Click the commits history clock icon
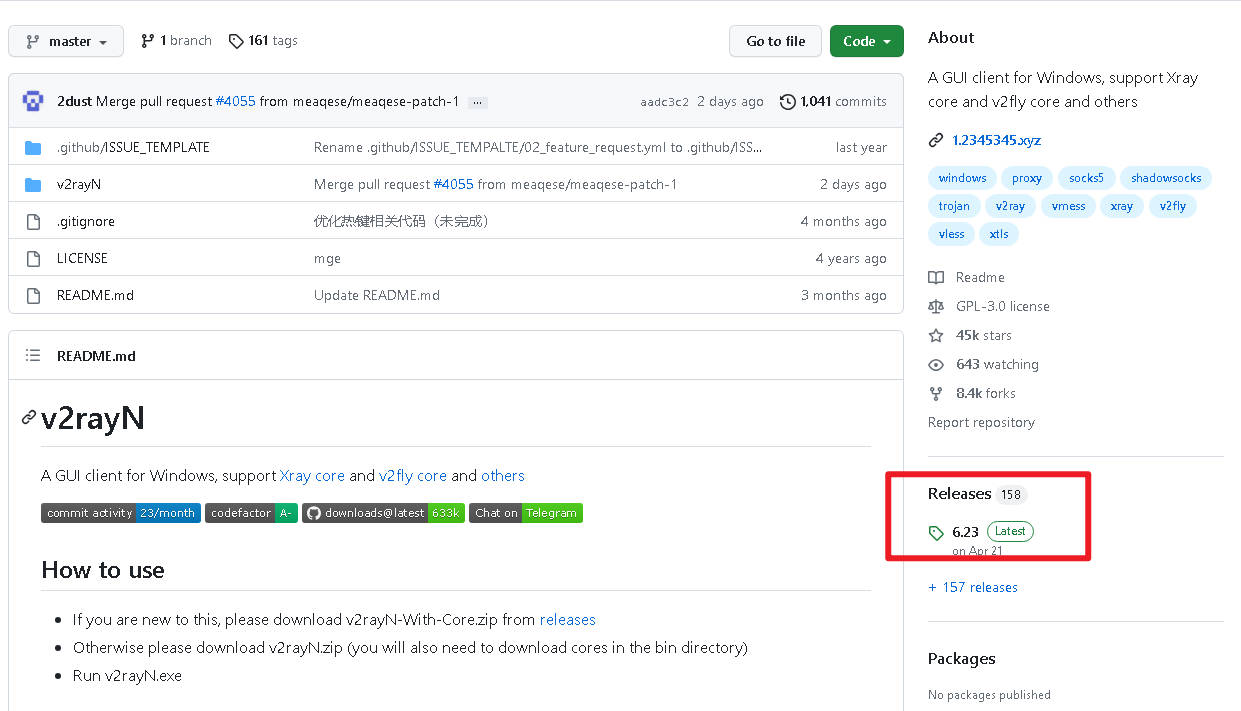Image resolution: width=1241 pixels, height=711 pixels. [x=788, y=101]
